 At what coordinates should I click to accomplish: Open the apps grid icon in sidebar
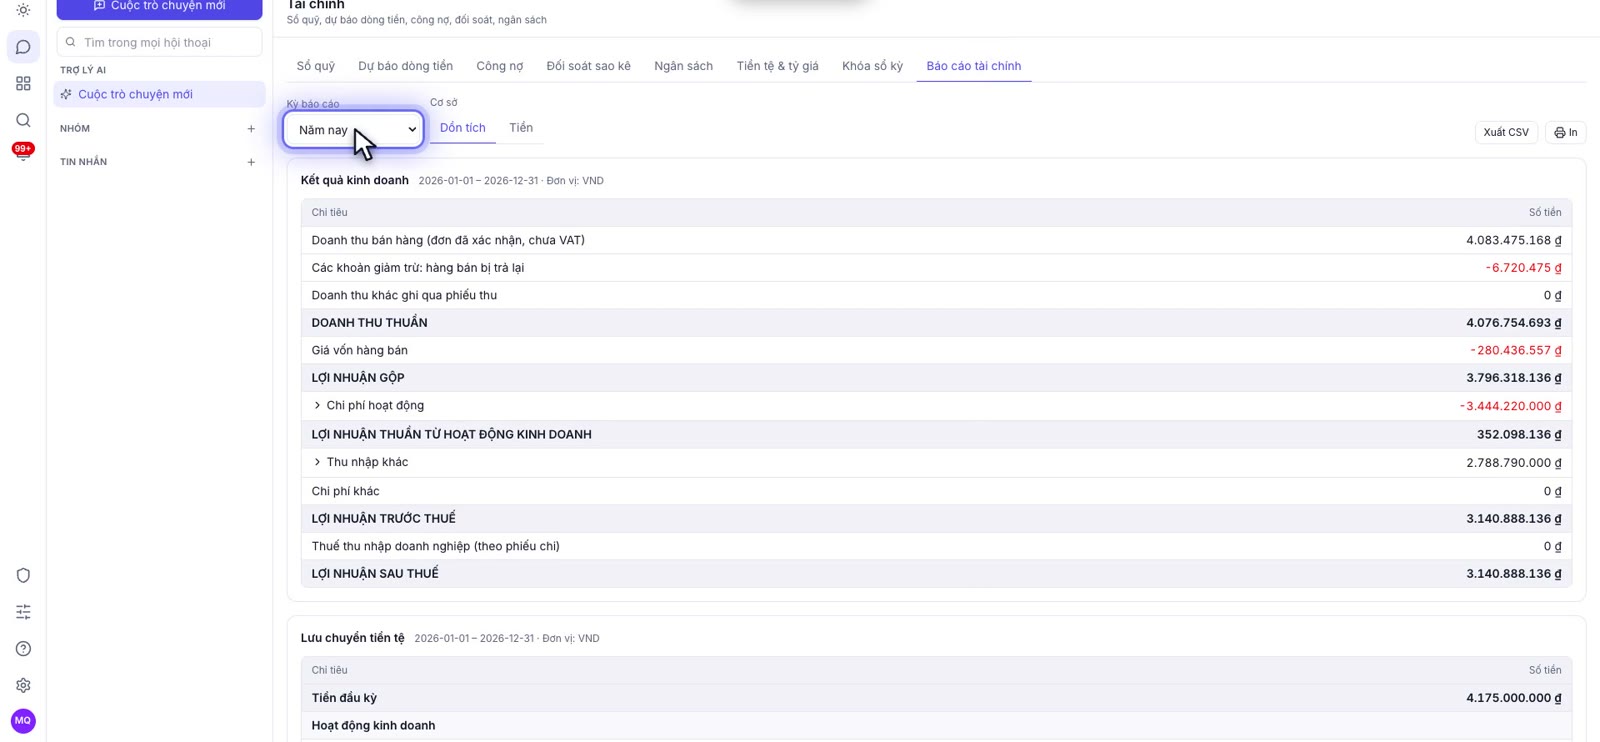(23, 84)
